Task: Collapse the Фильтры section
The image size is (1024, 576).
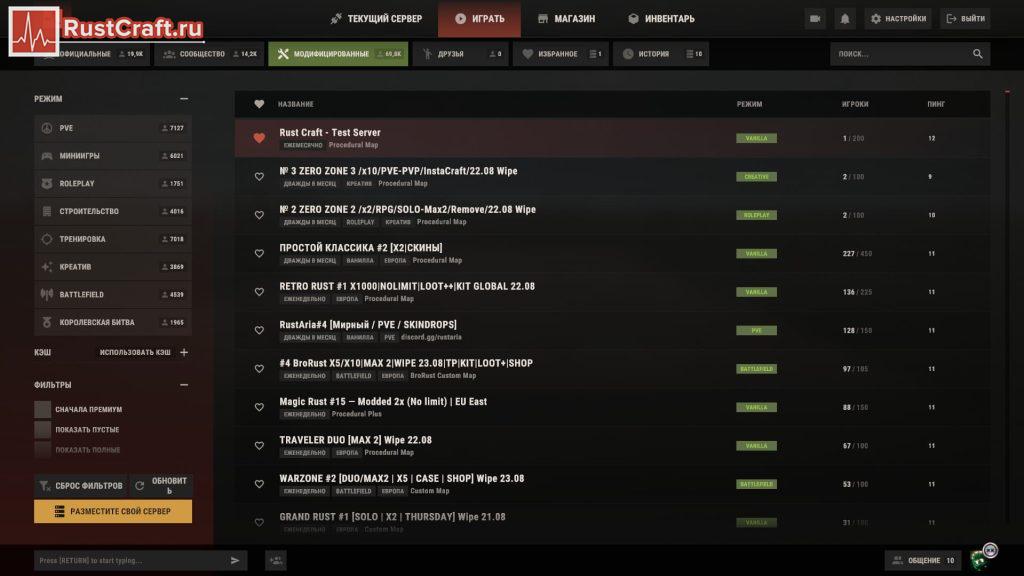Action: pyautogui.click(x=184, y=385)
